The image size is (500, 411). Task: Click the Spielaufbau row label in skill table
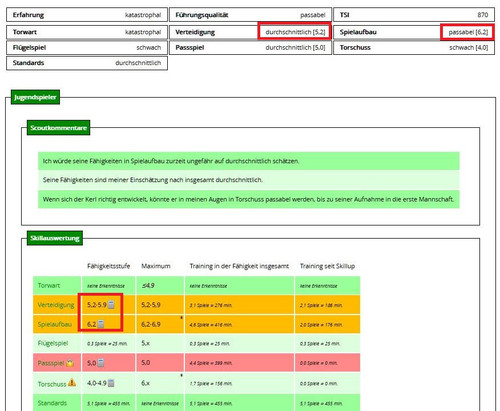tap(55, 324)
